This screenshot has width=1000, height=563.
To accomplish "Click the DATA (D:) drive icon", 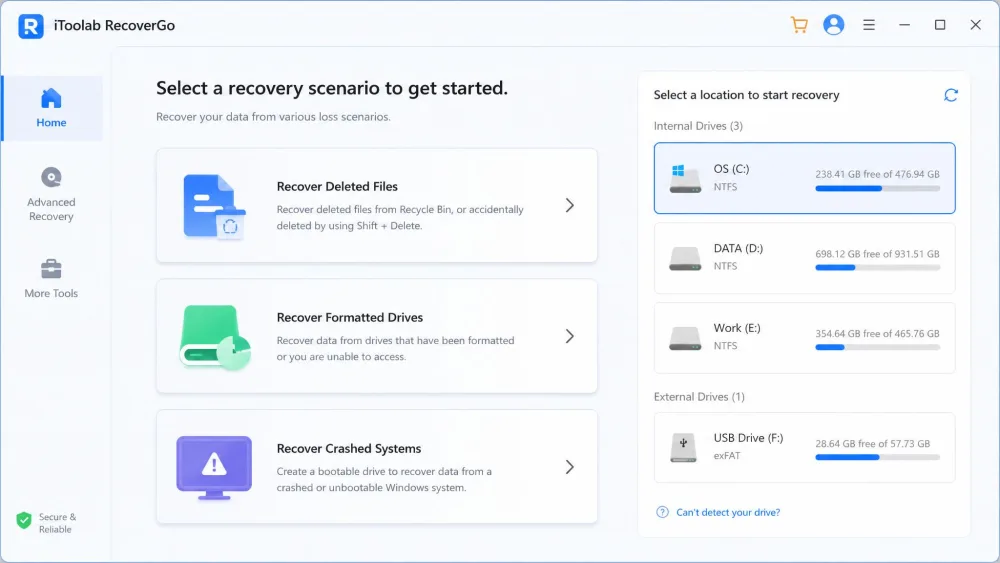I will (x=685, y=258).
